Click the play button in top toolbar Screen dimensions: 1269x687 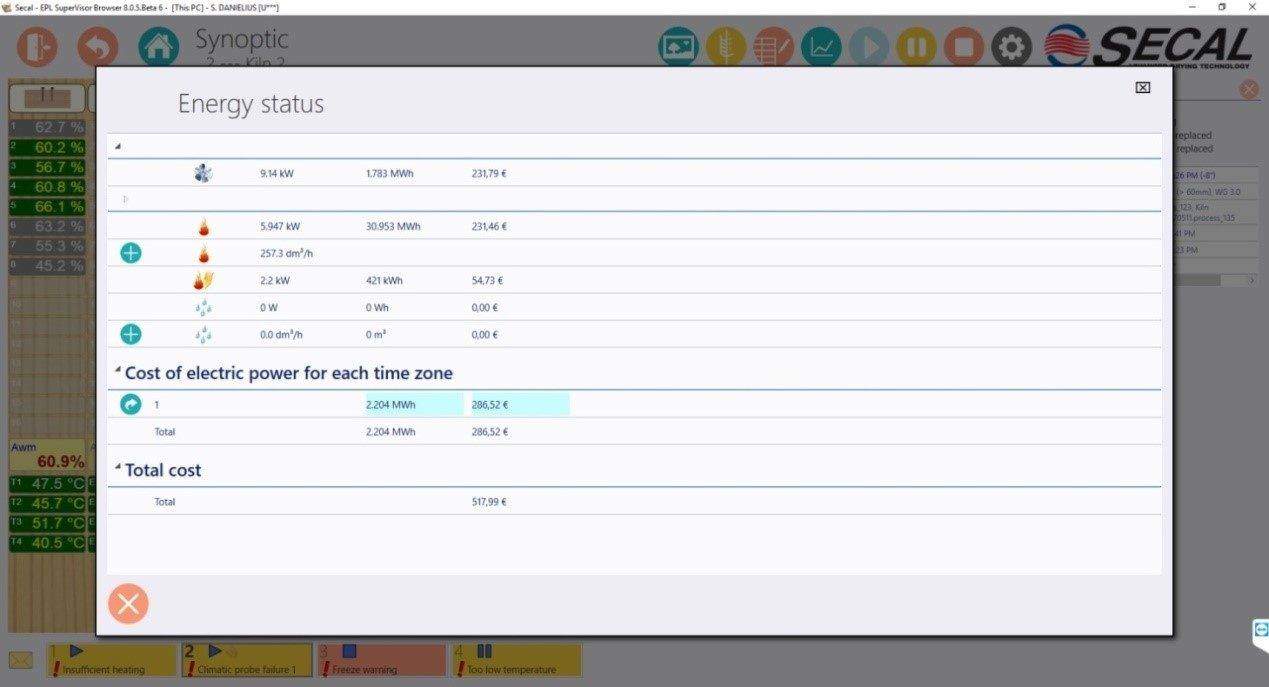[x=869, y=47]
